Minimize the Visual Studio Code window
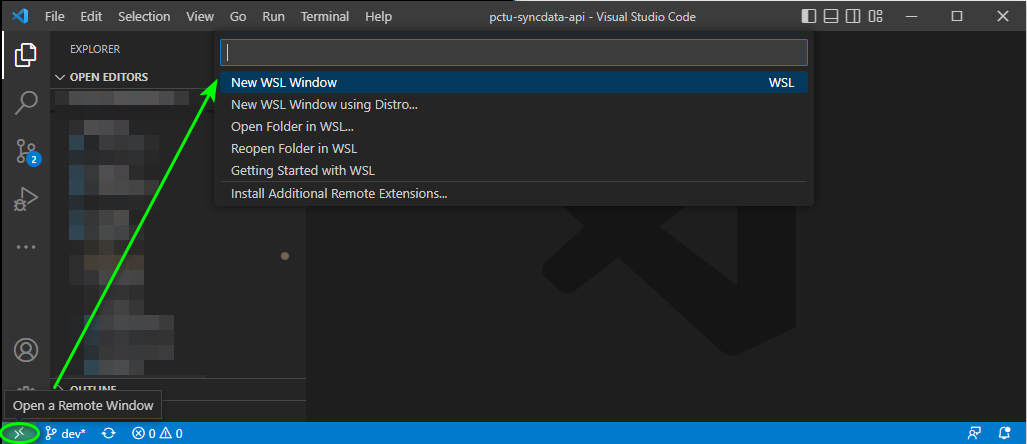 tap(912, 16)
